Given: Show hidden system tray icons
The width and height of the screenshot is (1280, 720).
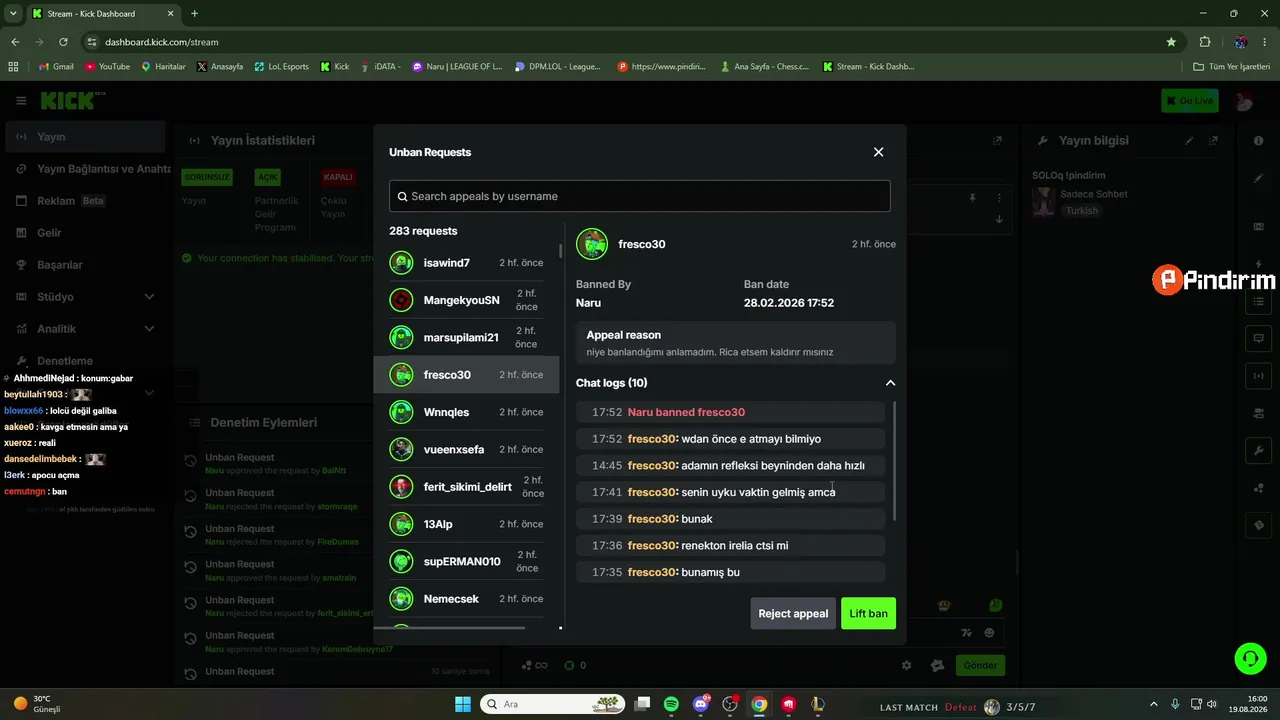Looking at the screenshot, I should click(1153, 704).
